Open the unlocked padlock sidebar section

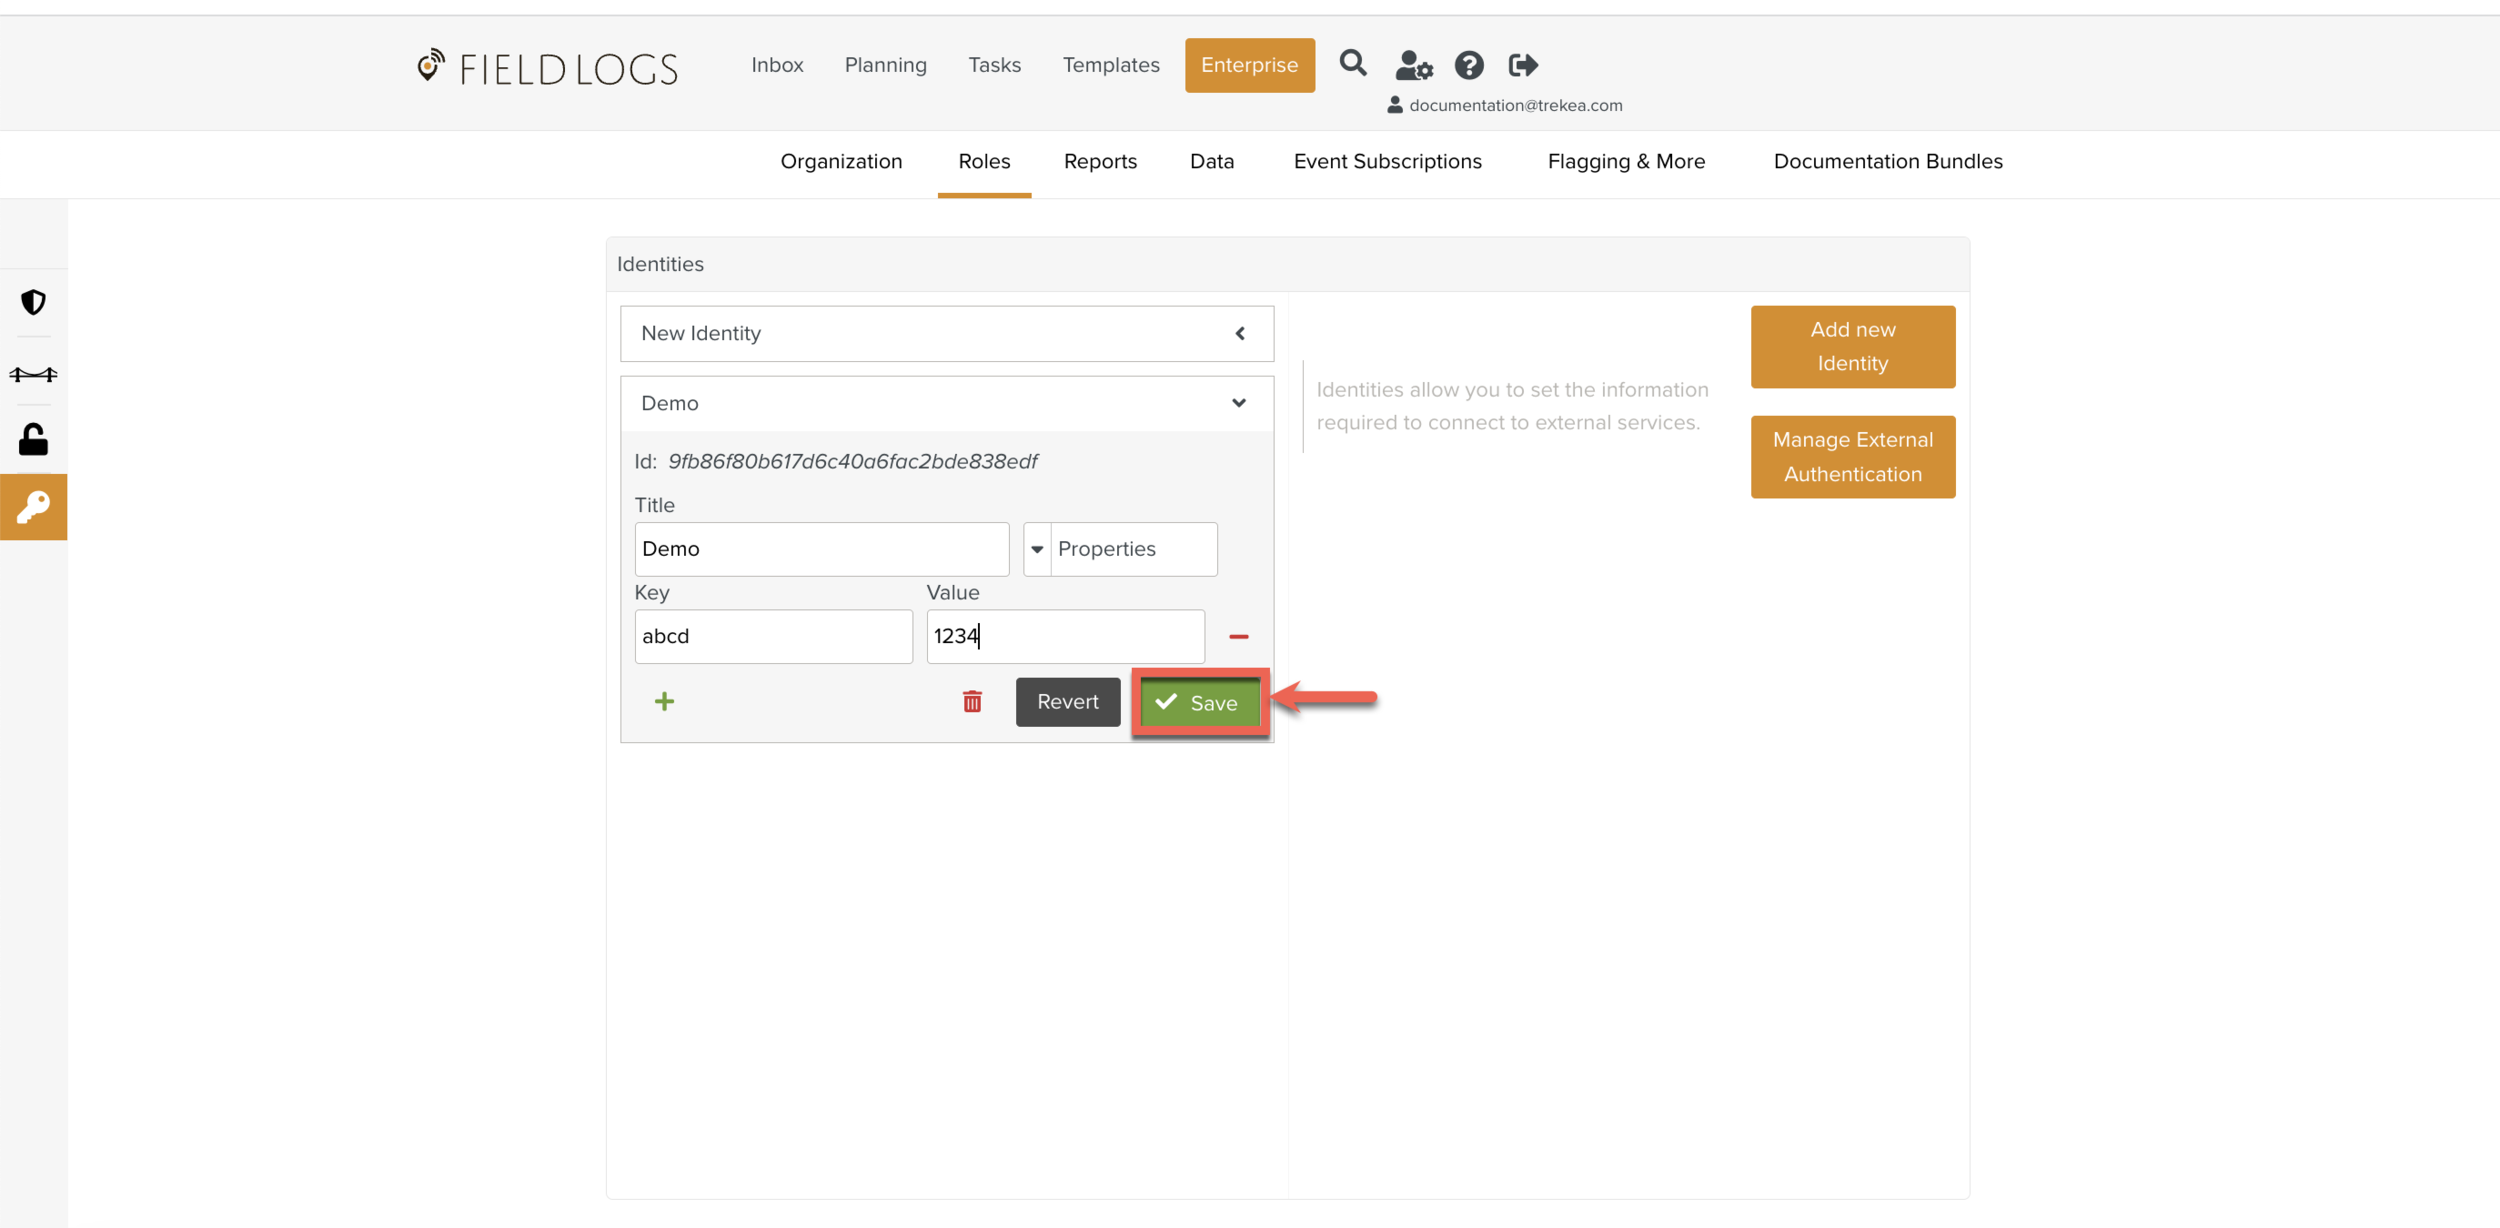point(34,440)
